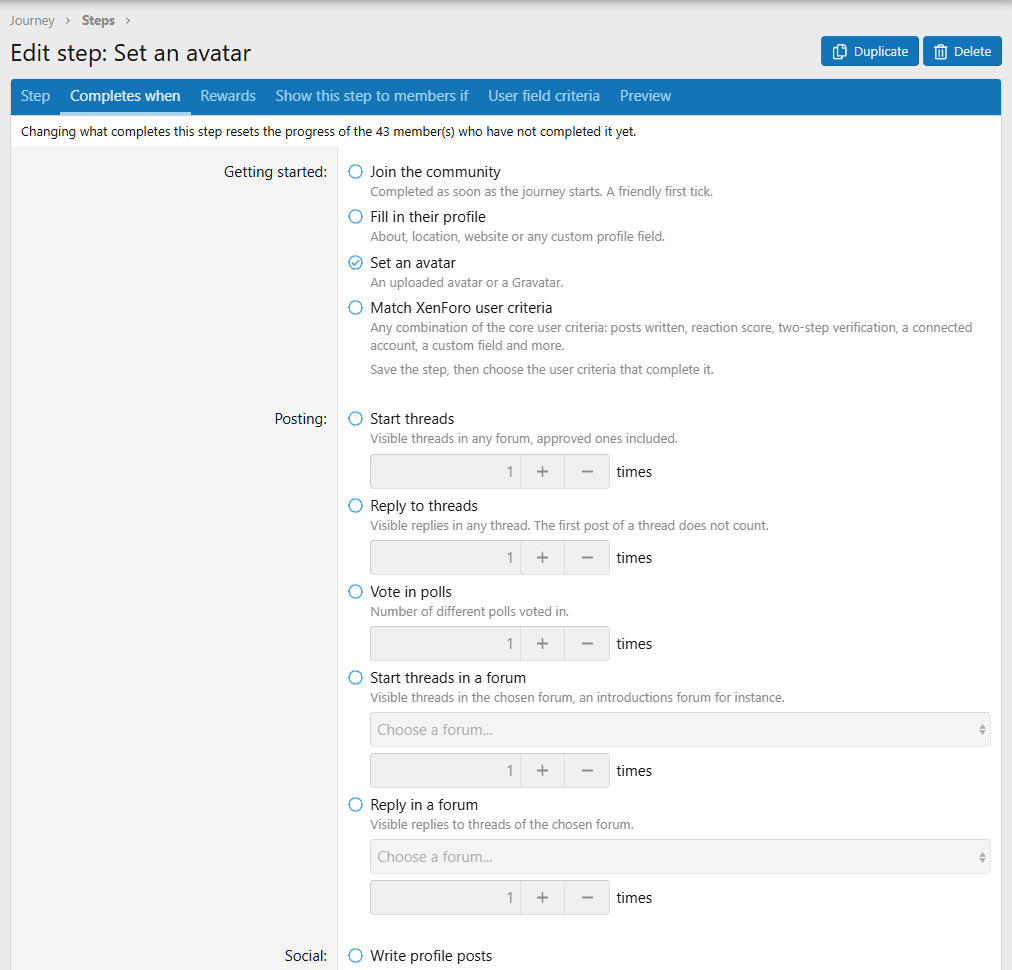Choose Match XenForo user criteria option
This screenshot has height=970, width=1012.
[356, 308]
